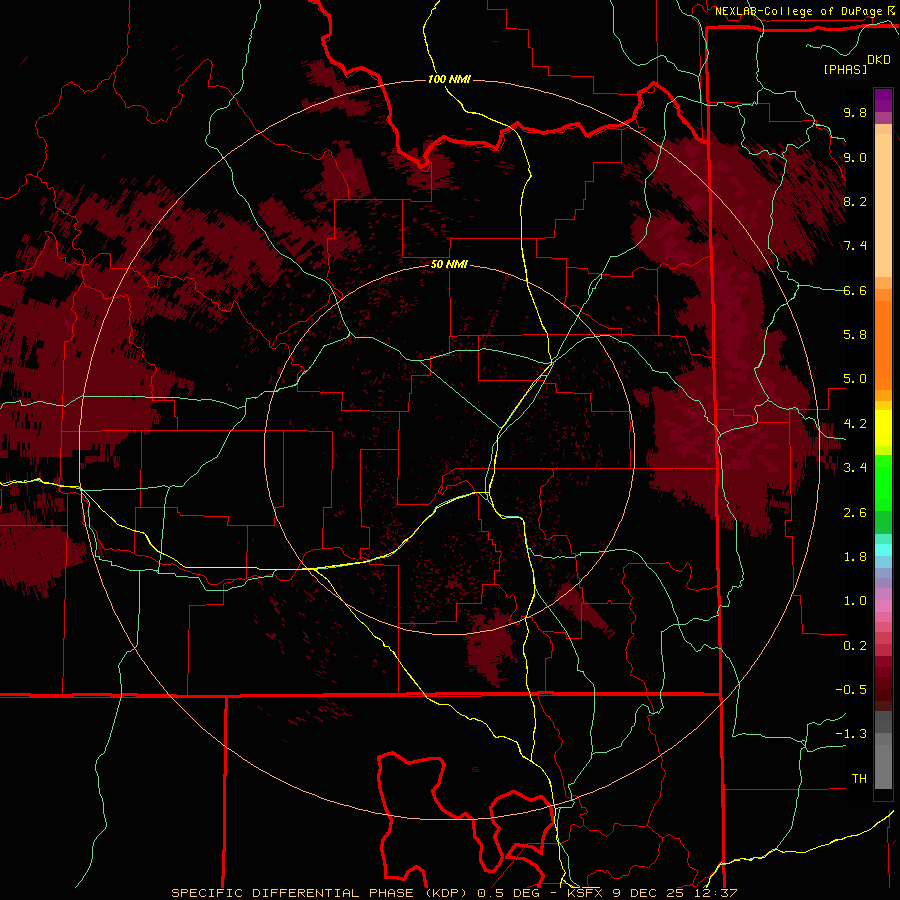
Task: Select the 9.8 value on the scale
Action: coord(855,112)
